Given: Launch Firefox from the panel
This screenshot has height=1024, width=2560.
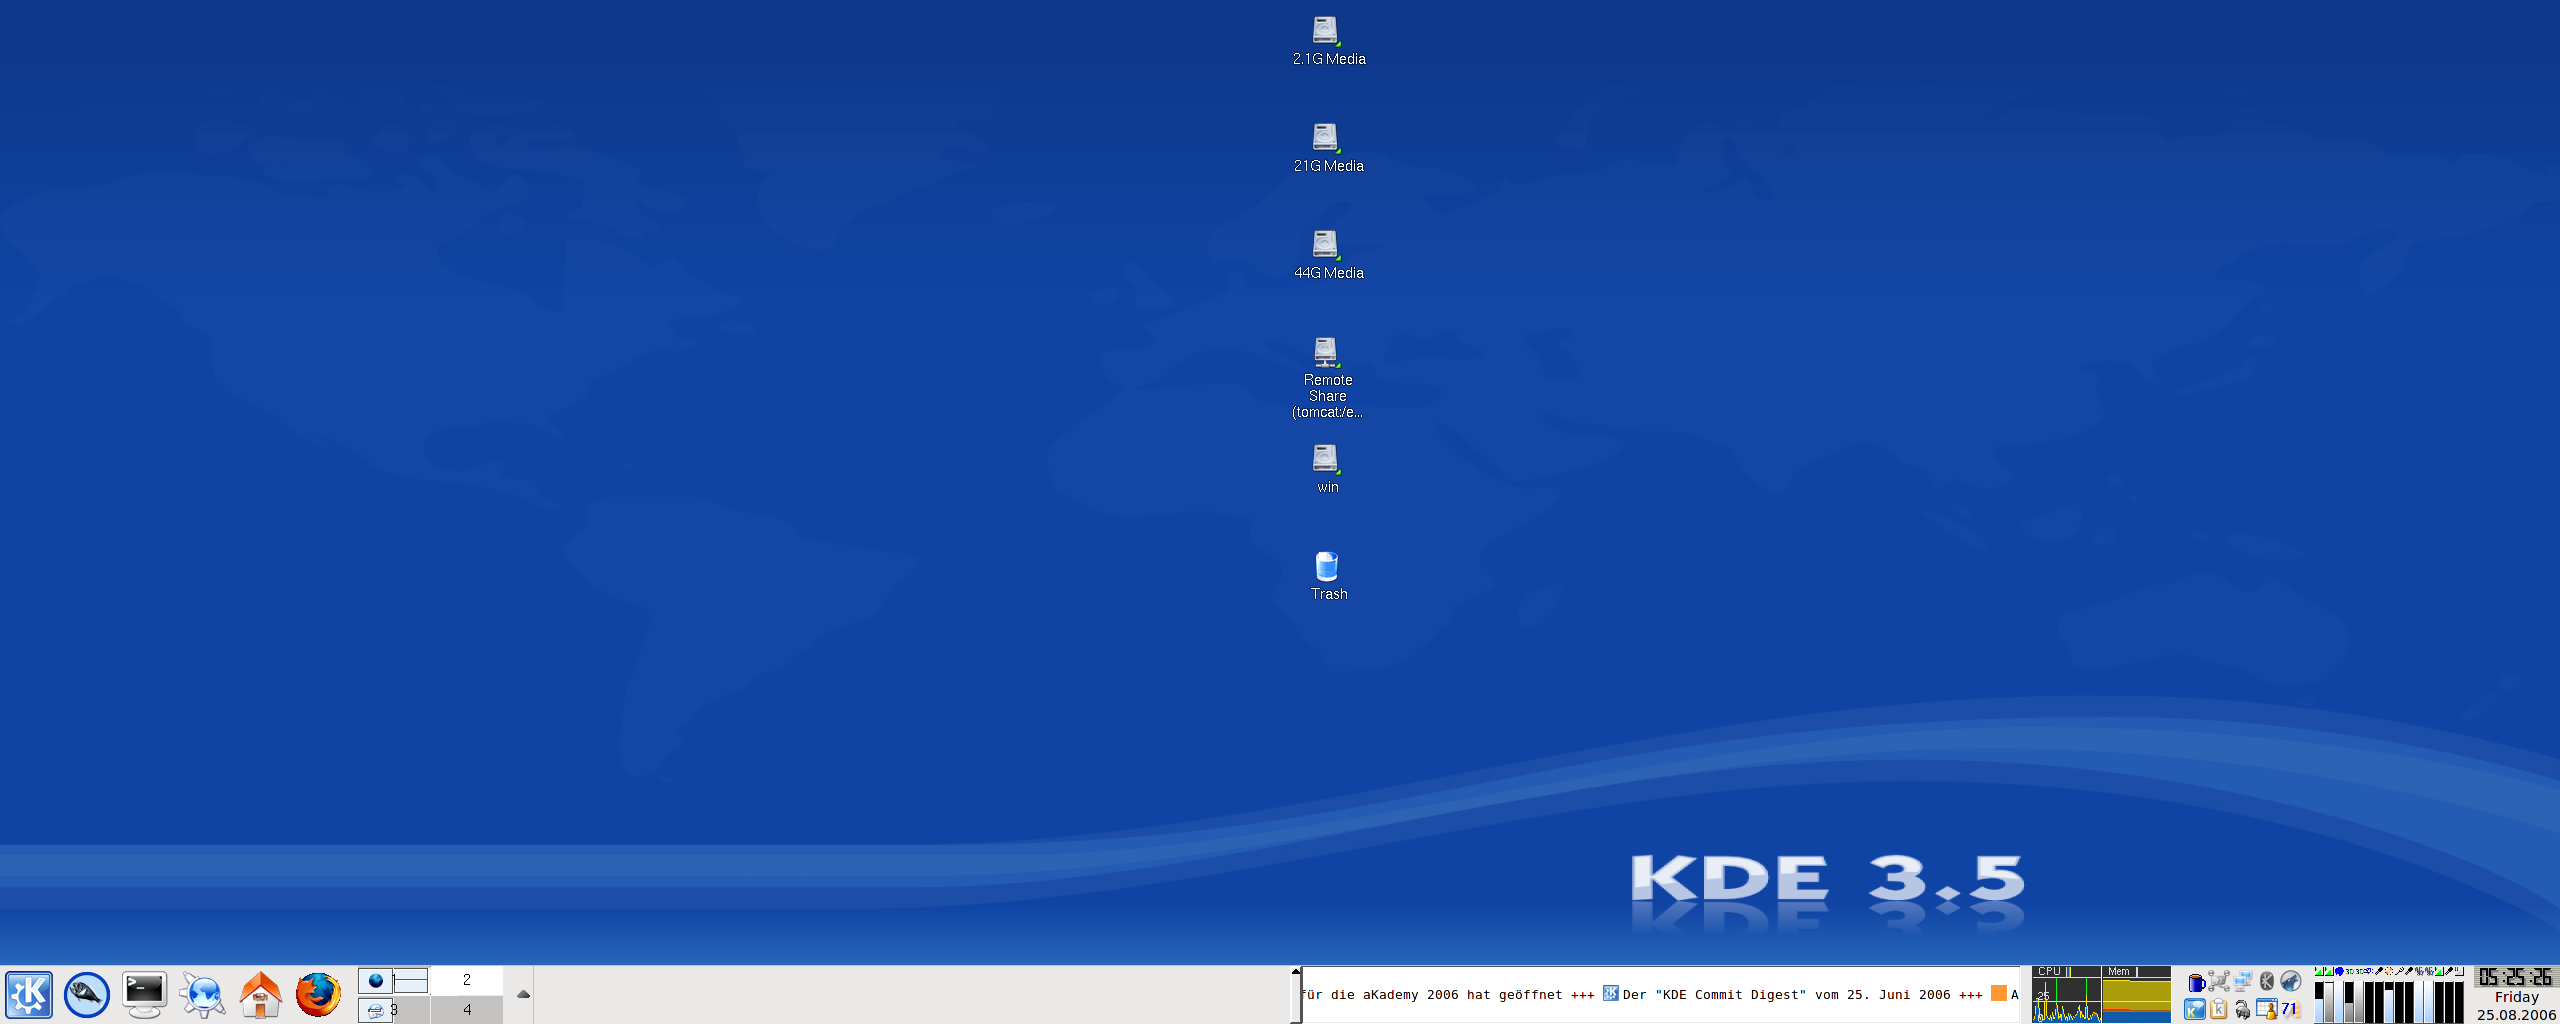Looking at the screenshot, I should click(319, 995).
